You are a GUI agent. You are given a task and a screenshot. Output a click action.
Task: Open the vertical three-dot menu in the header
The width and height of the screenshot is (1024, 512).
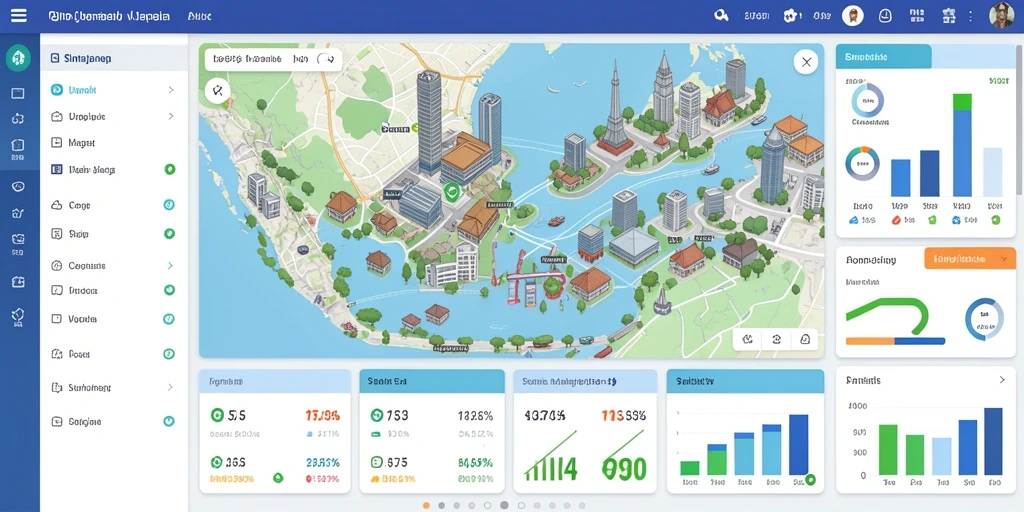point(971,16)
